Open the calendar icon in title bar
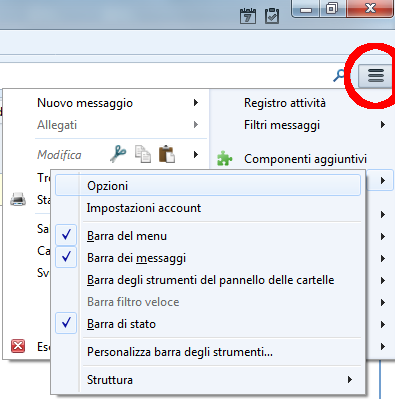This screenshot has height=399, width=395. click(248, 16)
